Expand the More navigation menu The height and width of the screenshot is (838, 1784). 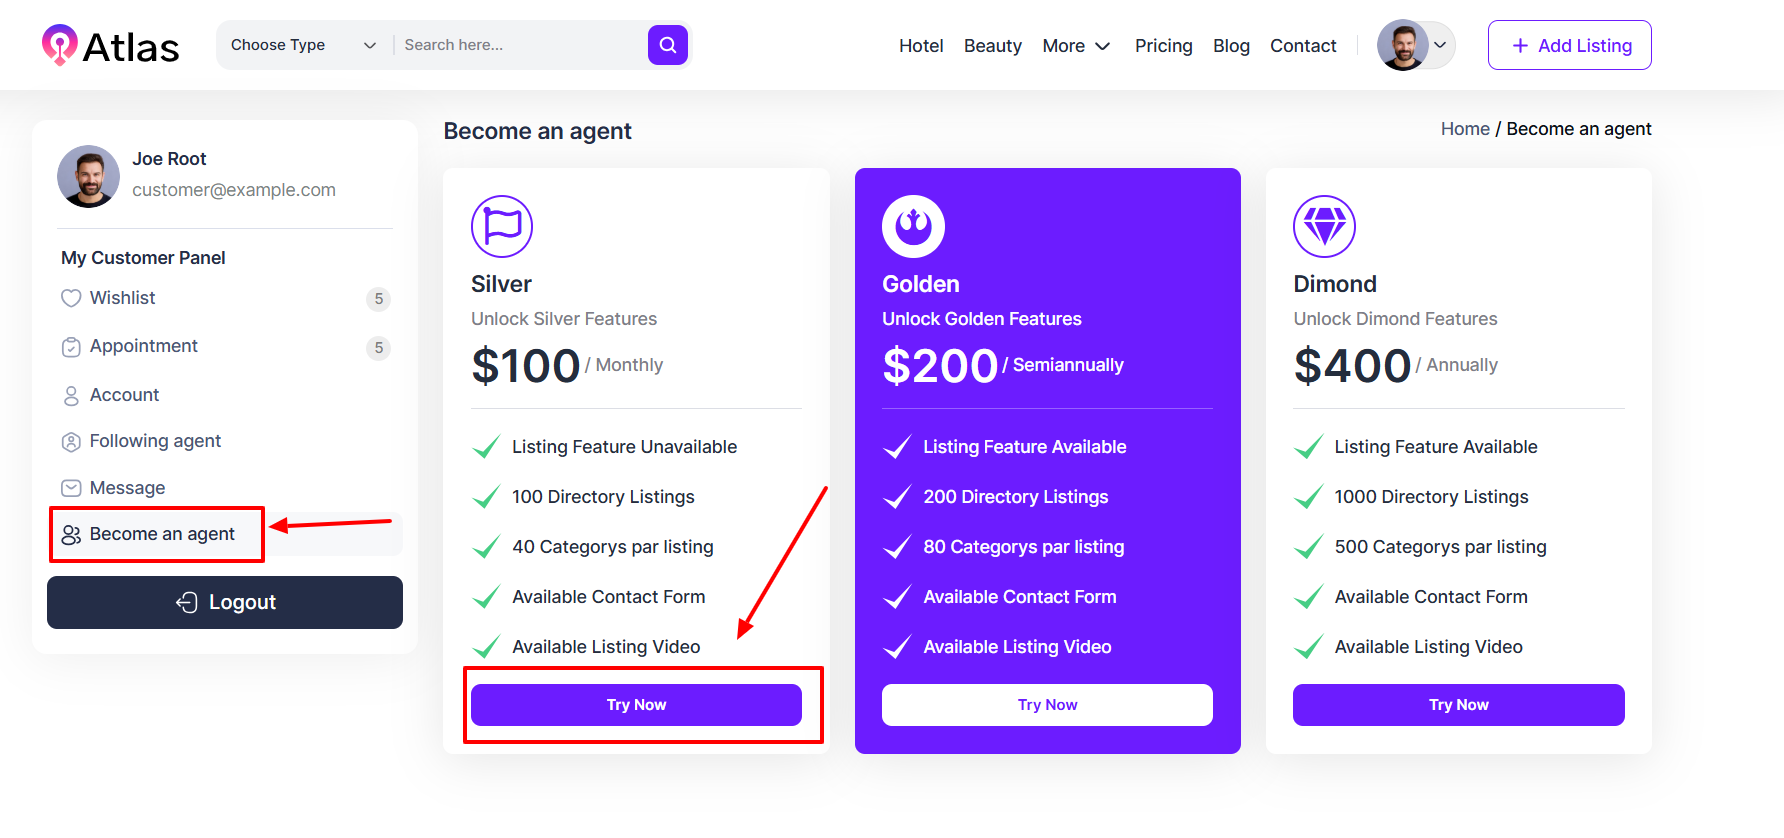[1076, 46]
